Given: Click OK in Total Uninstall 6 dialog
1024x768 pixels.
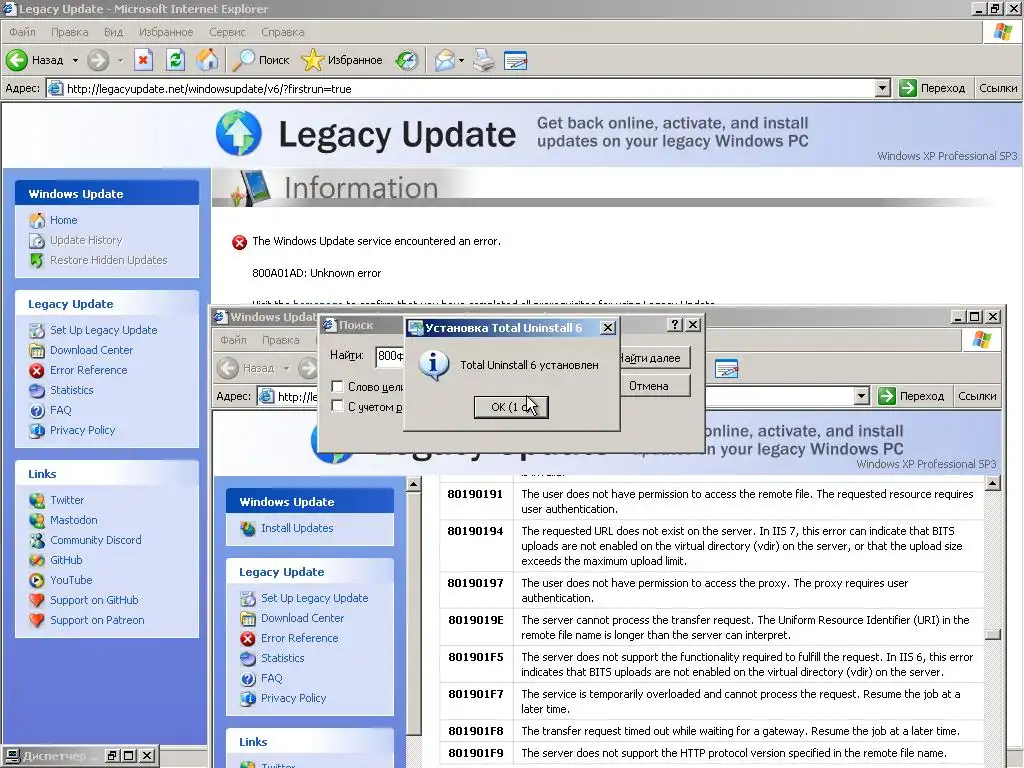Looking at the screenshot, I should [x=511, y=407].
